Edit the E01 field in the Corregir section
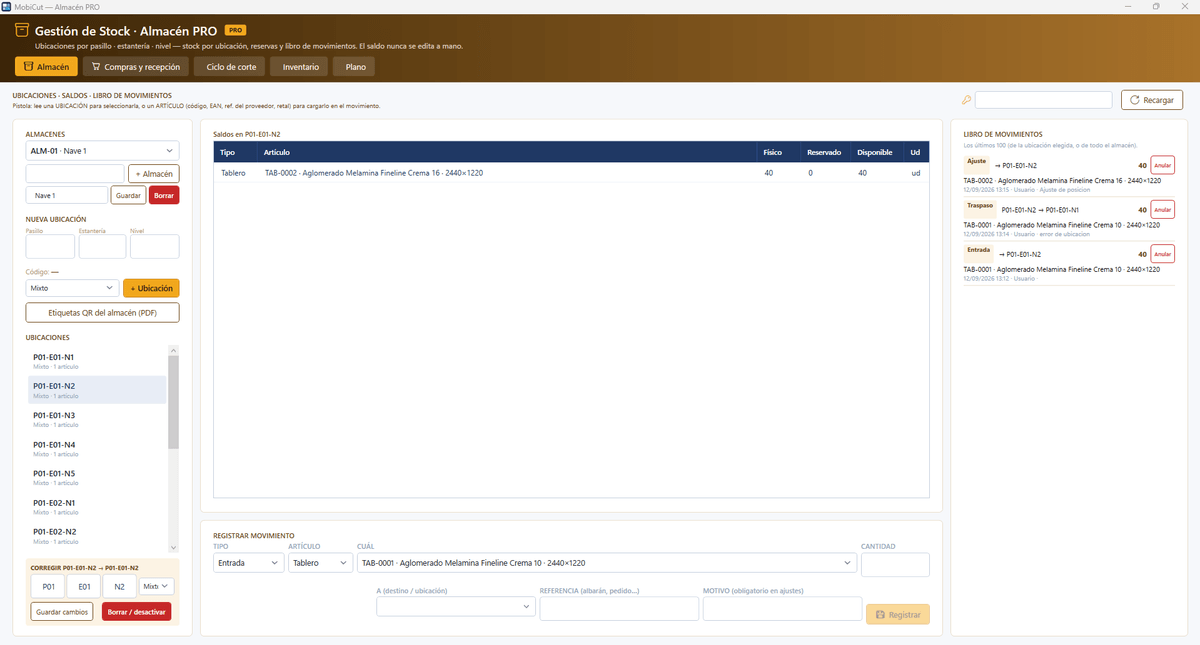This screenshot has height=645, width=1200. click(x=84, y=587)
